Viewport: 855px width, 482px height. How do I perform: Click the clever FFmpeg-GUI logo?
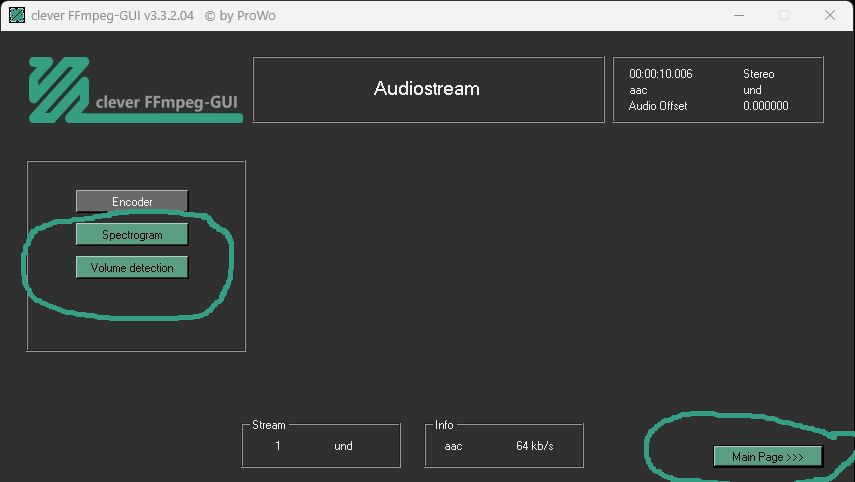click(x=135, y=90)
